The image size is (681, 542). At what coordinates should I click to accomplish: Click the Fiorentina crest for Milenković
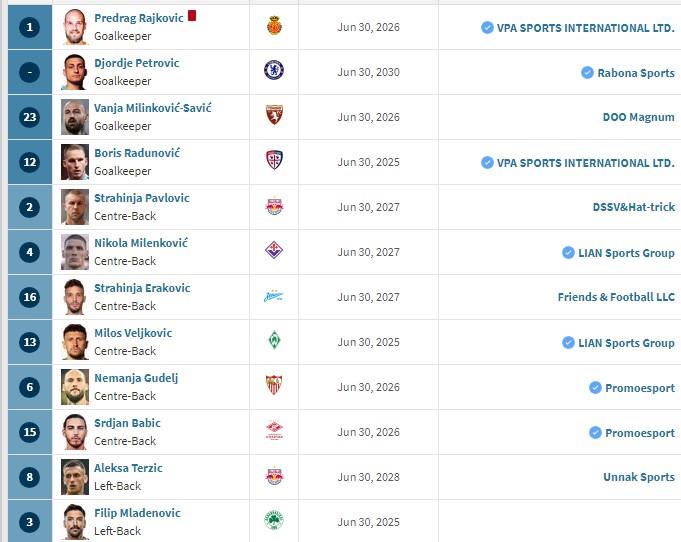coord(274,251)
